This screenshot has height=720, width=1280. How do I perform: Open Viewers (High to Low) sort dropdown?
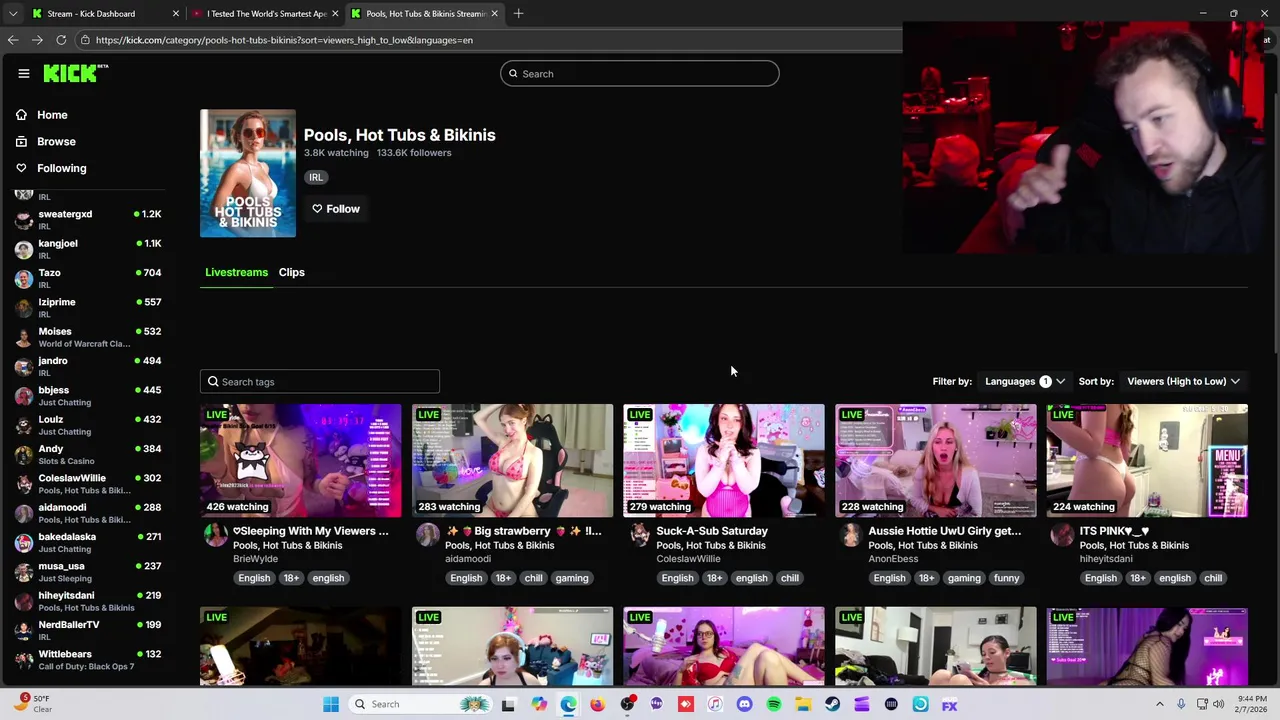pyautogui.click(x=1183, y=381)
